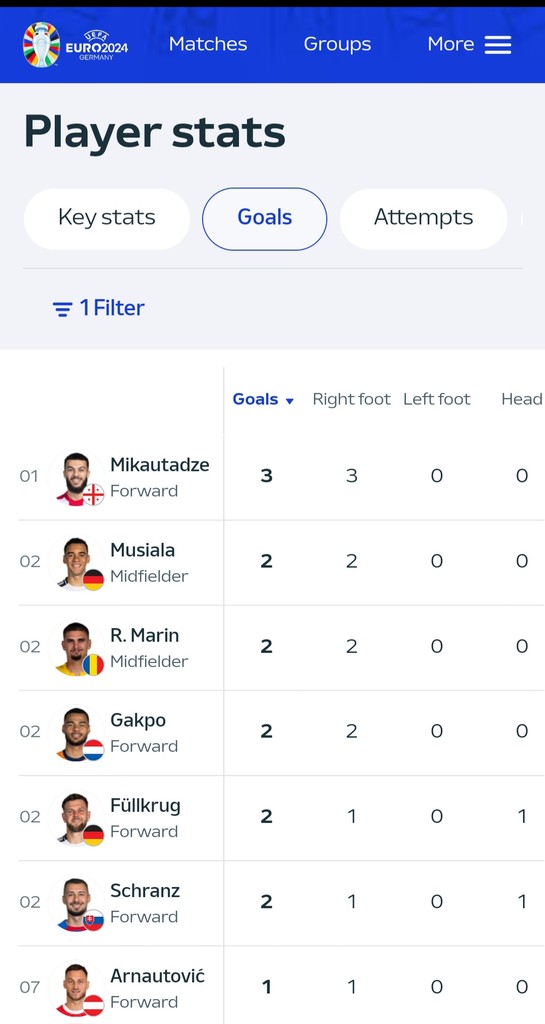This screenshot has height=1024, width=545.
Task: Open the hamburger More menu icon
Action: (498, 44)
